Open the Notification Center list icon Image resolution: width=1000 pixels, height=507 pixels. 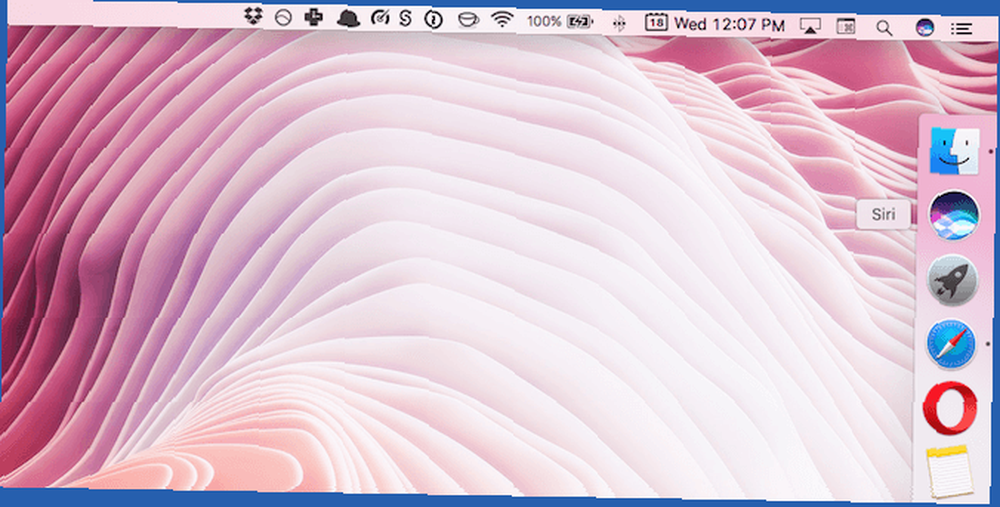[x=961, y=29]
